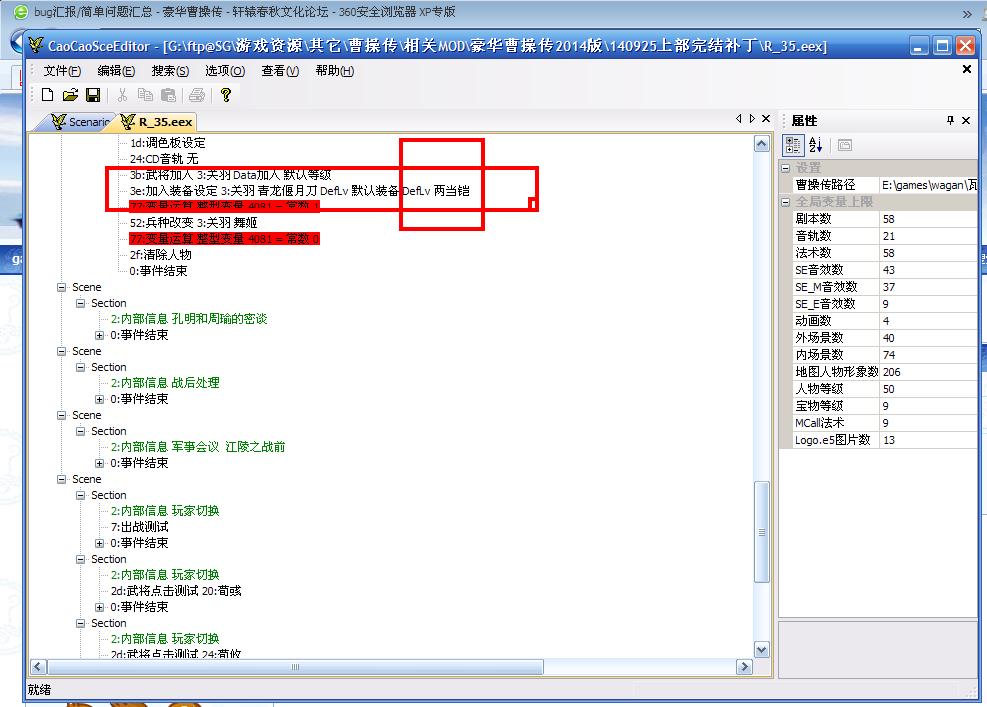
Task: Select 2:内部信息 军事会议 江陵之战前
Action: click(198, 447)
